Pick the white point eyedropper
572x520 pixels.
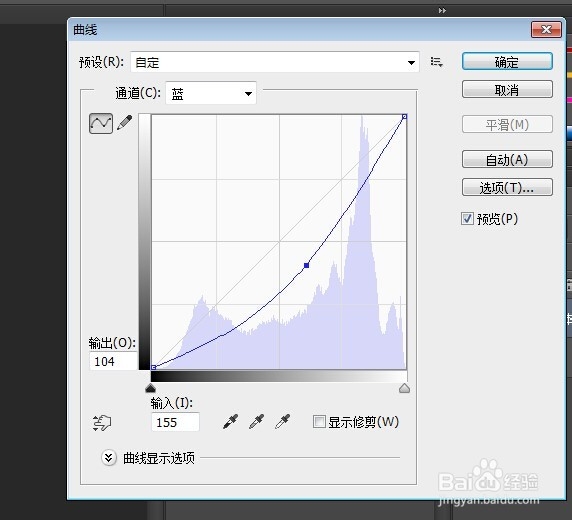coord(283,422)
